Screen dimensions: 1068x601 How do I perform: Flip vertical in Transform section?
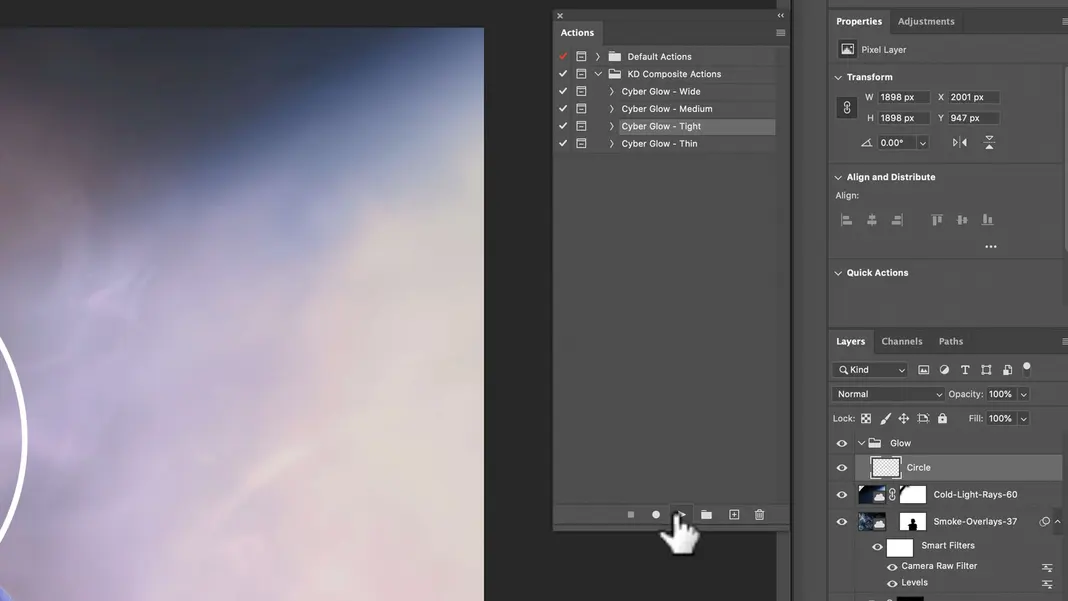coord(989,142)
